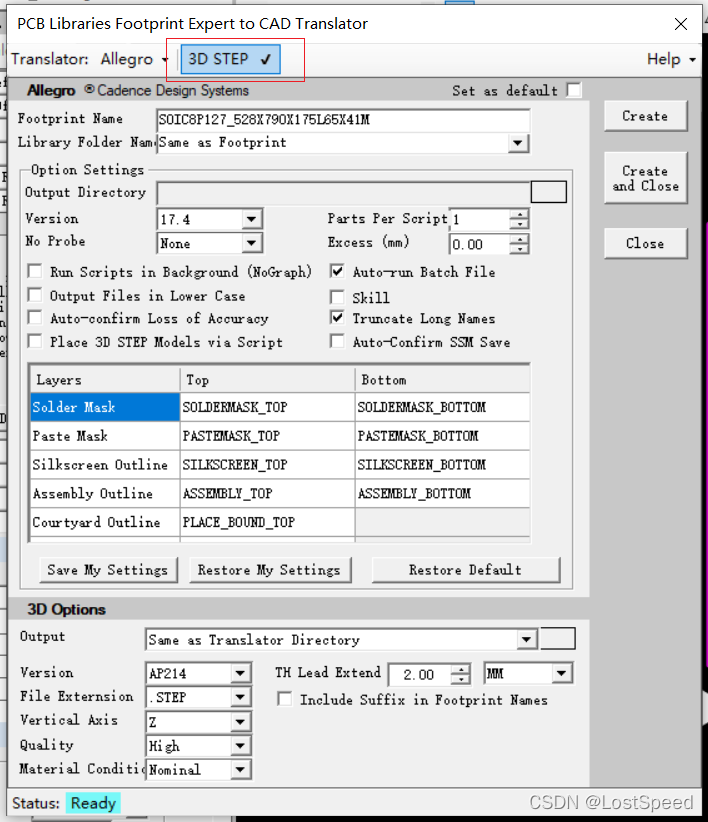
Task: Check the Set as default checkbox
Action: click(x=574, y=90)
